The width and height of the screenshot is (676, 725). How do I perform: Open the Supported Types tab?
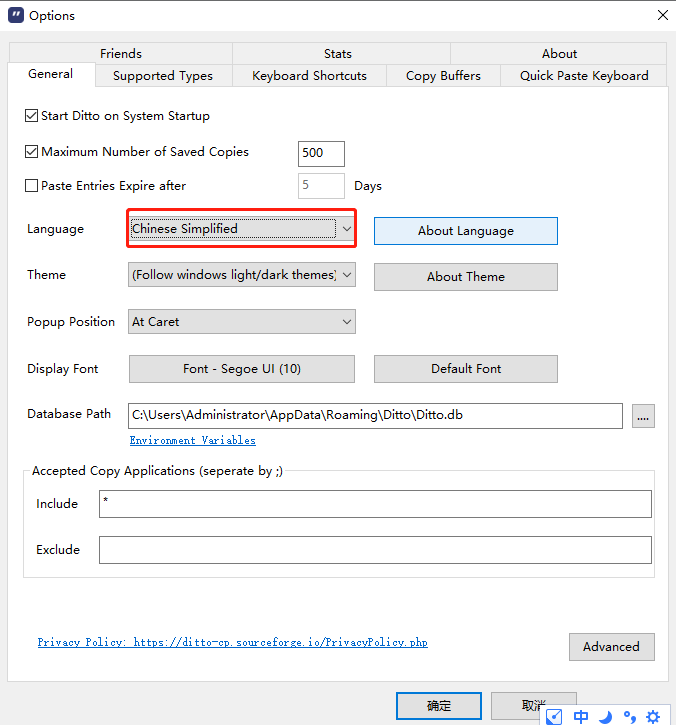click(162, 76)
